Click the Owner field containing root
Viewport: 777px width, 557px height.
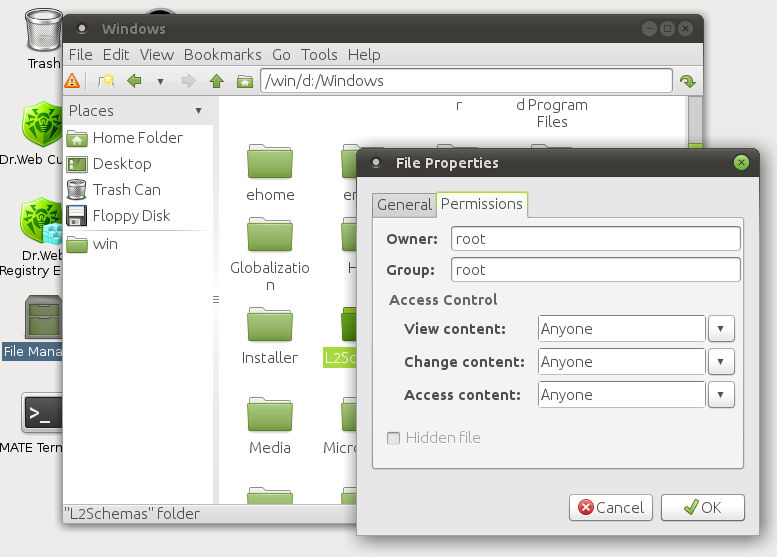(x=596, y=239)
